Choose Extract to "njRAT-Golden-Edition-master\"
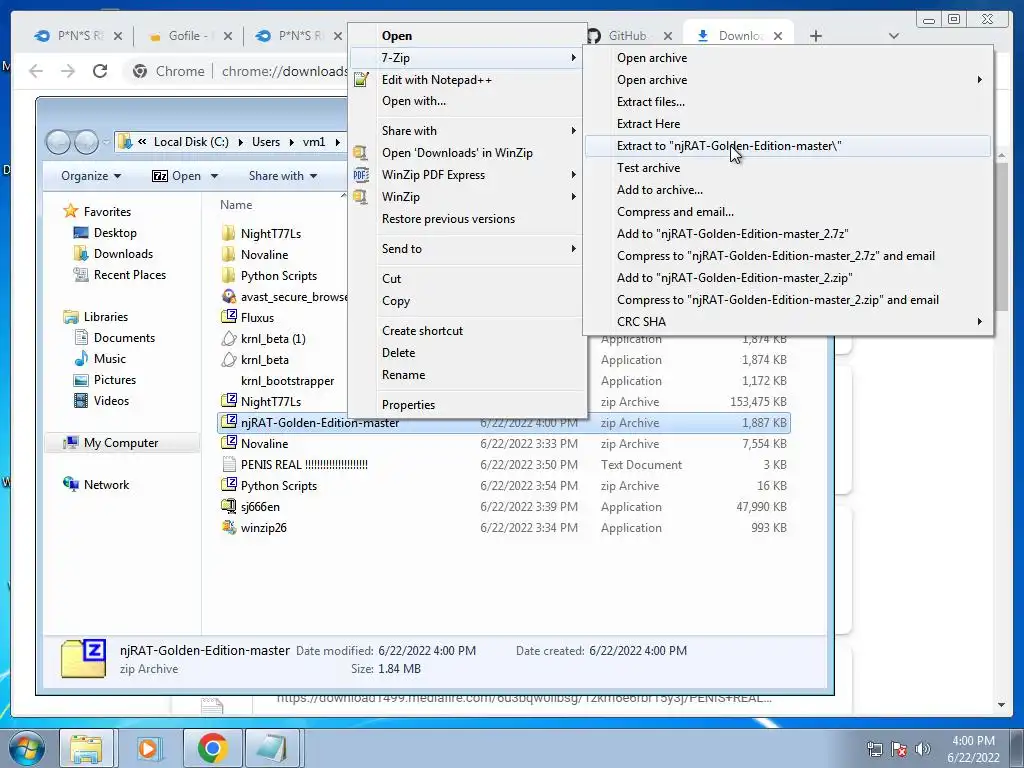The height and width of the screenshot is (768, 1024). 788,146
